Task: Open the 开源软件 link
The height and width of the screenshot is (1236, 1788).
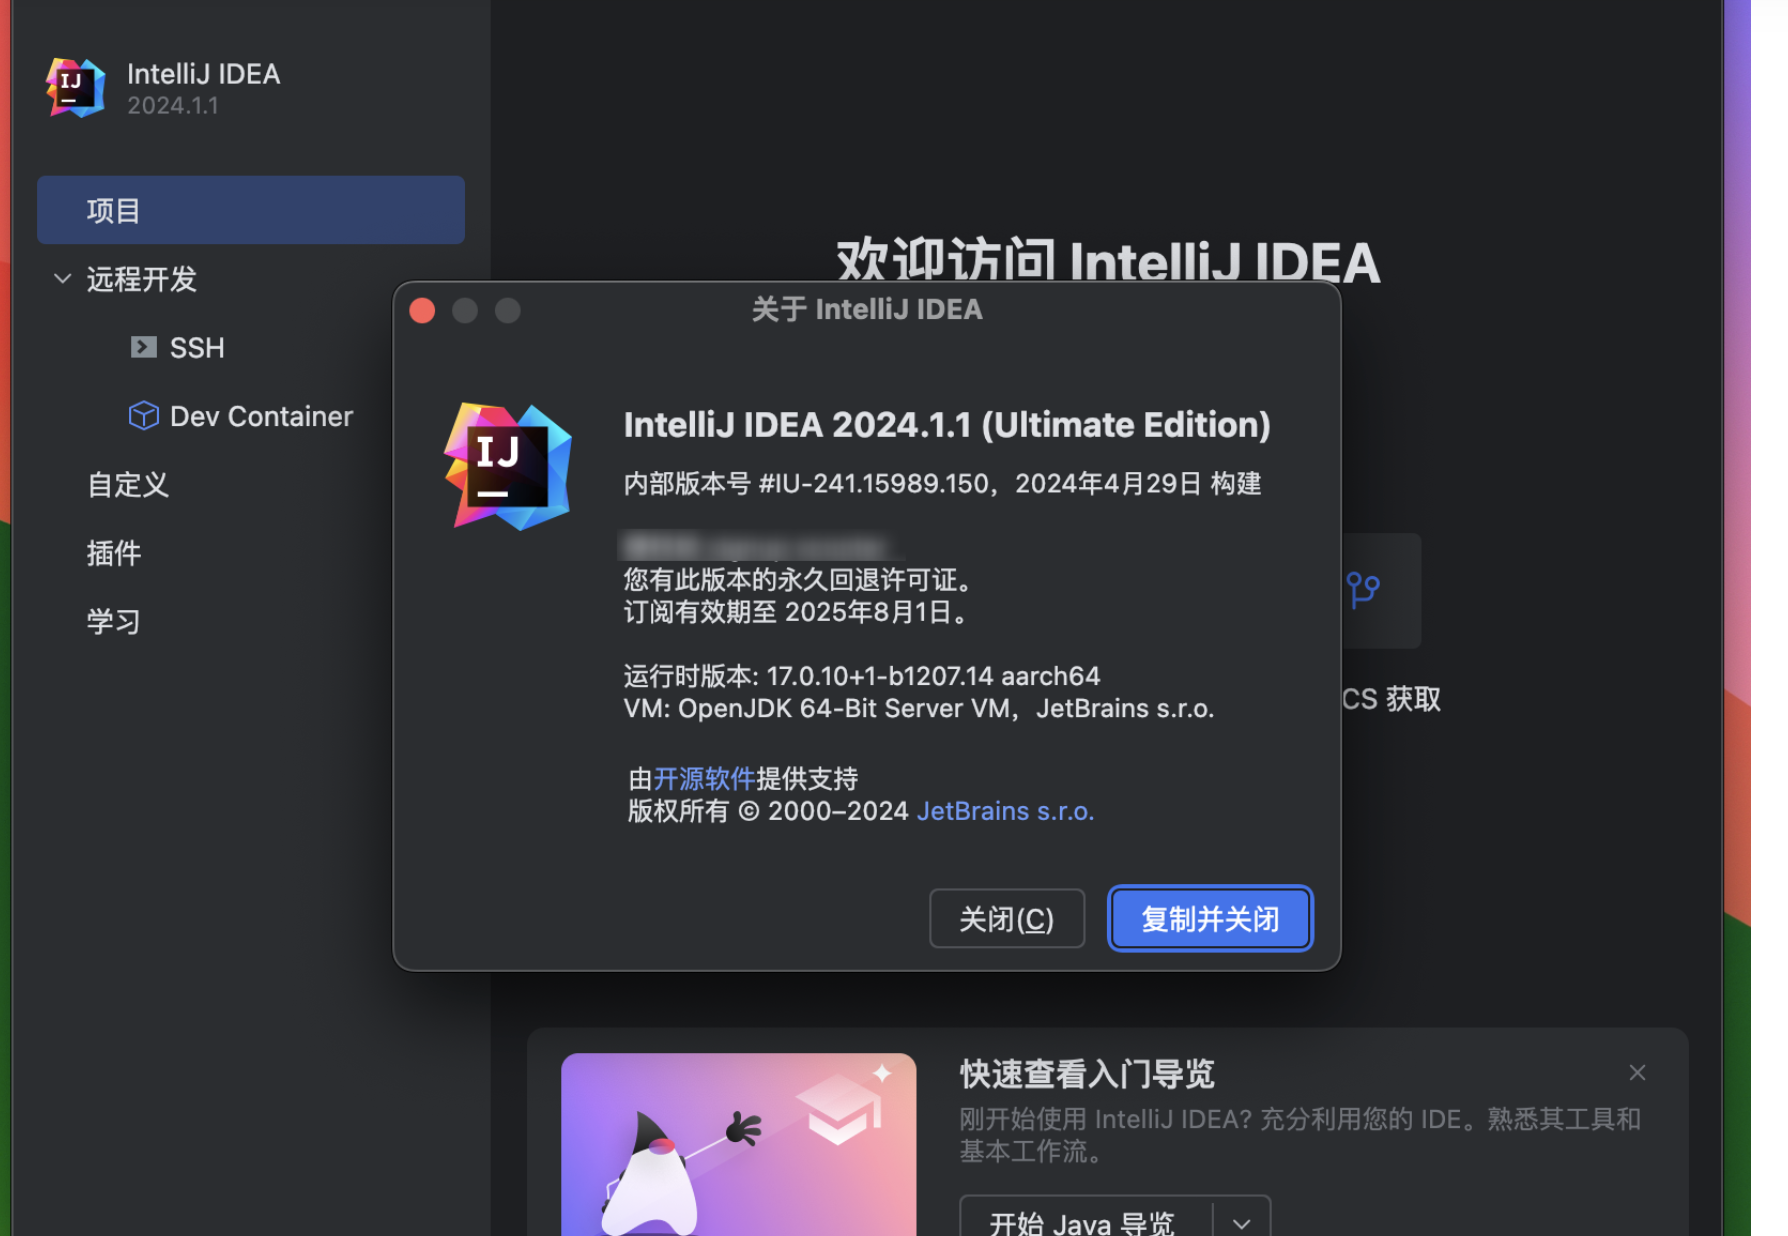Action: pyautogui.click(x=704, y=778)
